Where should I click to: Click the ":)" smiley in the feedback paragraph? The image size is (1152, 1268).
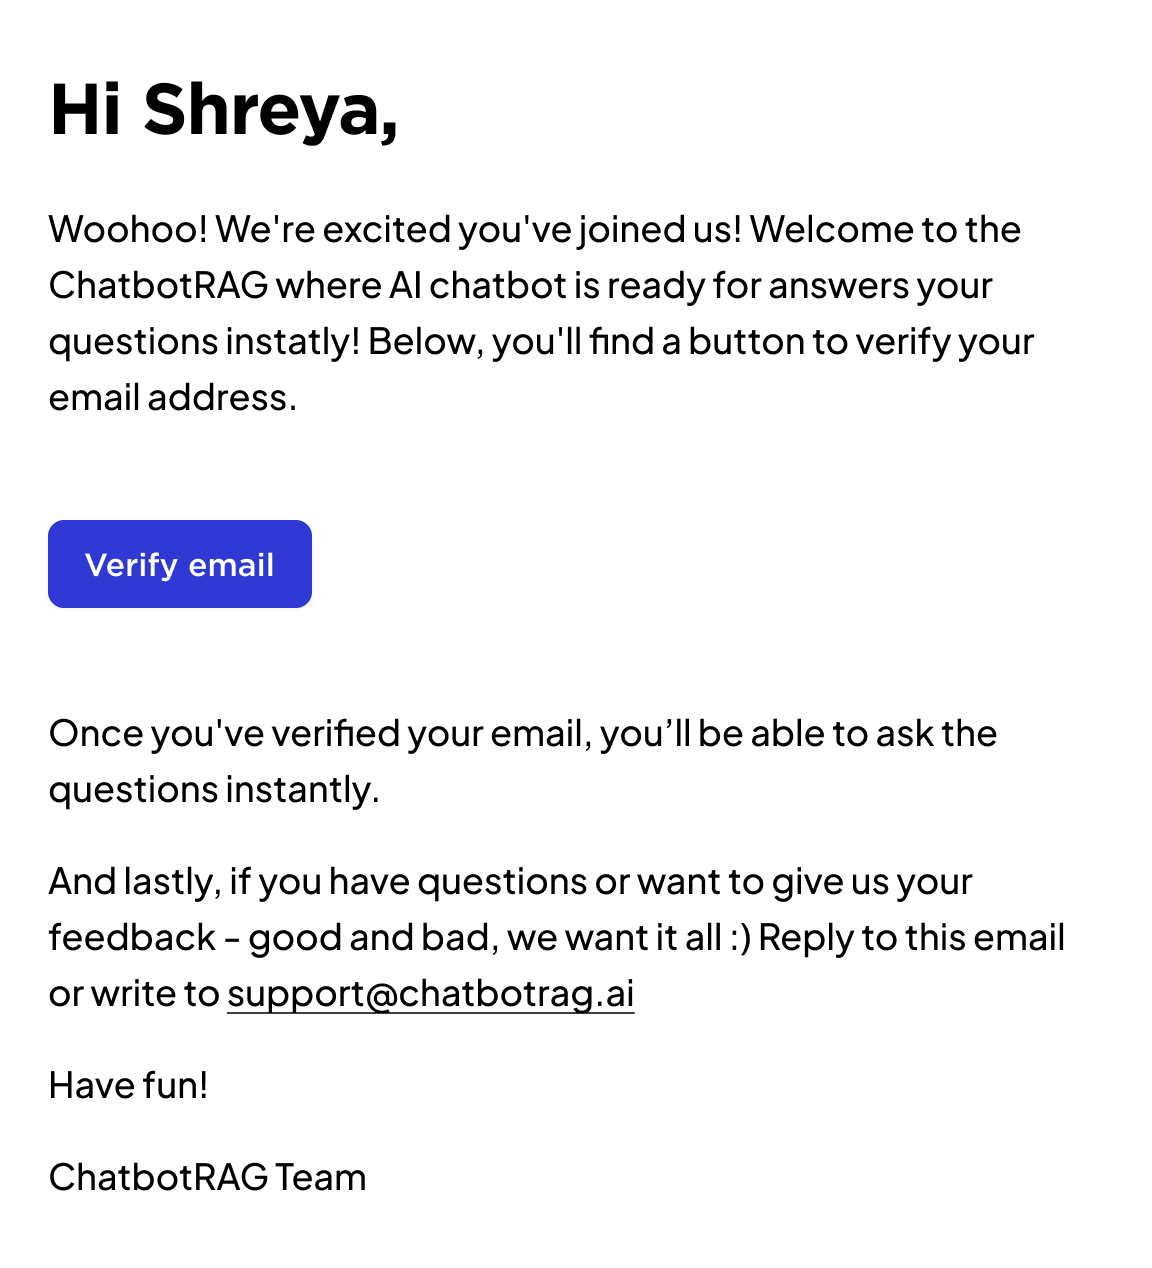coord(740,938)
